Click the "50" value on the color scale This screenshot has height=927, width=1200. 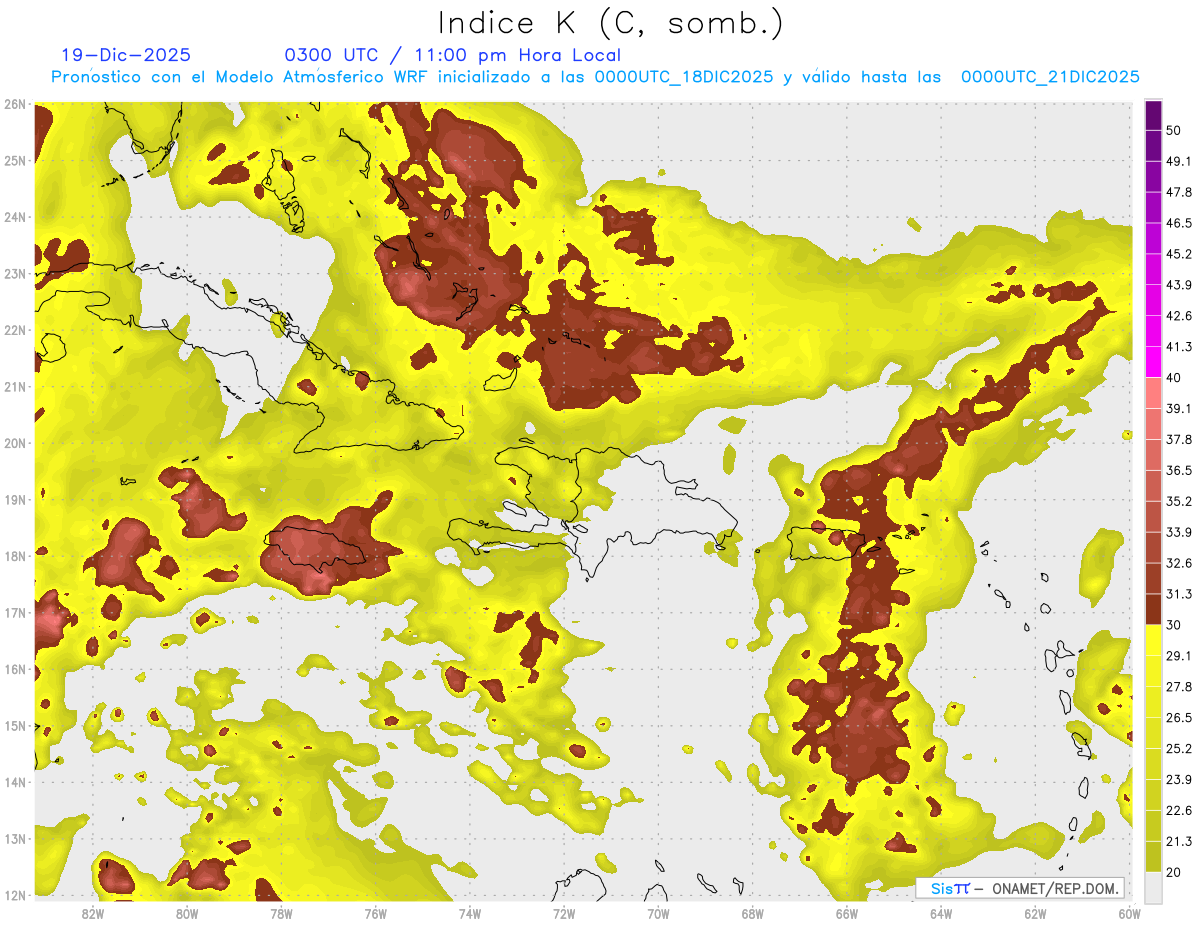pos(1174,130)
